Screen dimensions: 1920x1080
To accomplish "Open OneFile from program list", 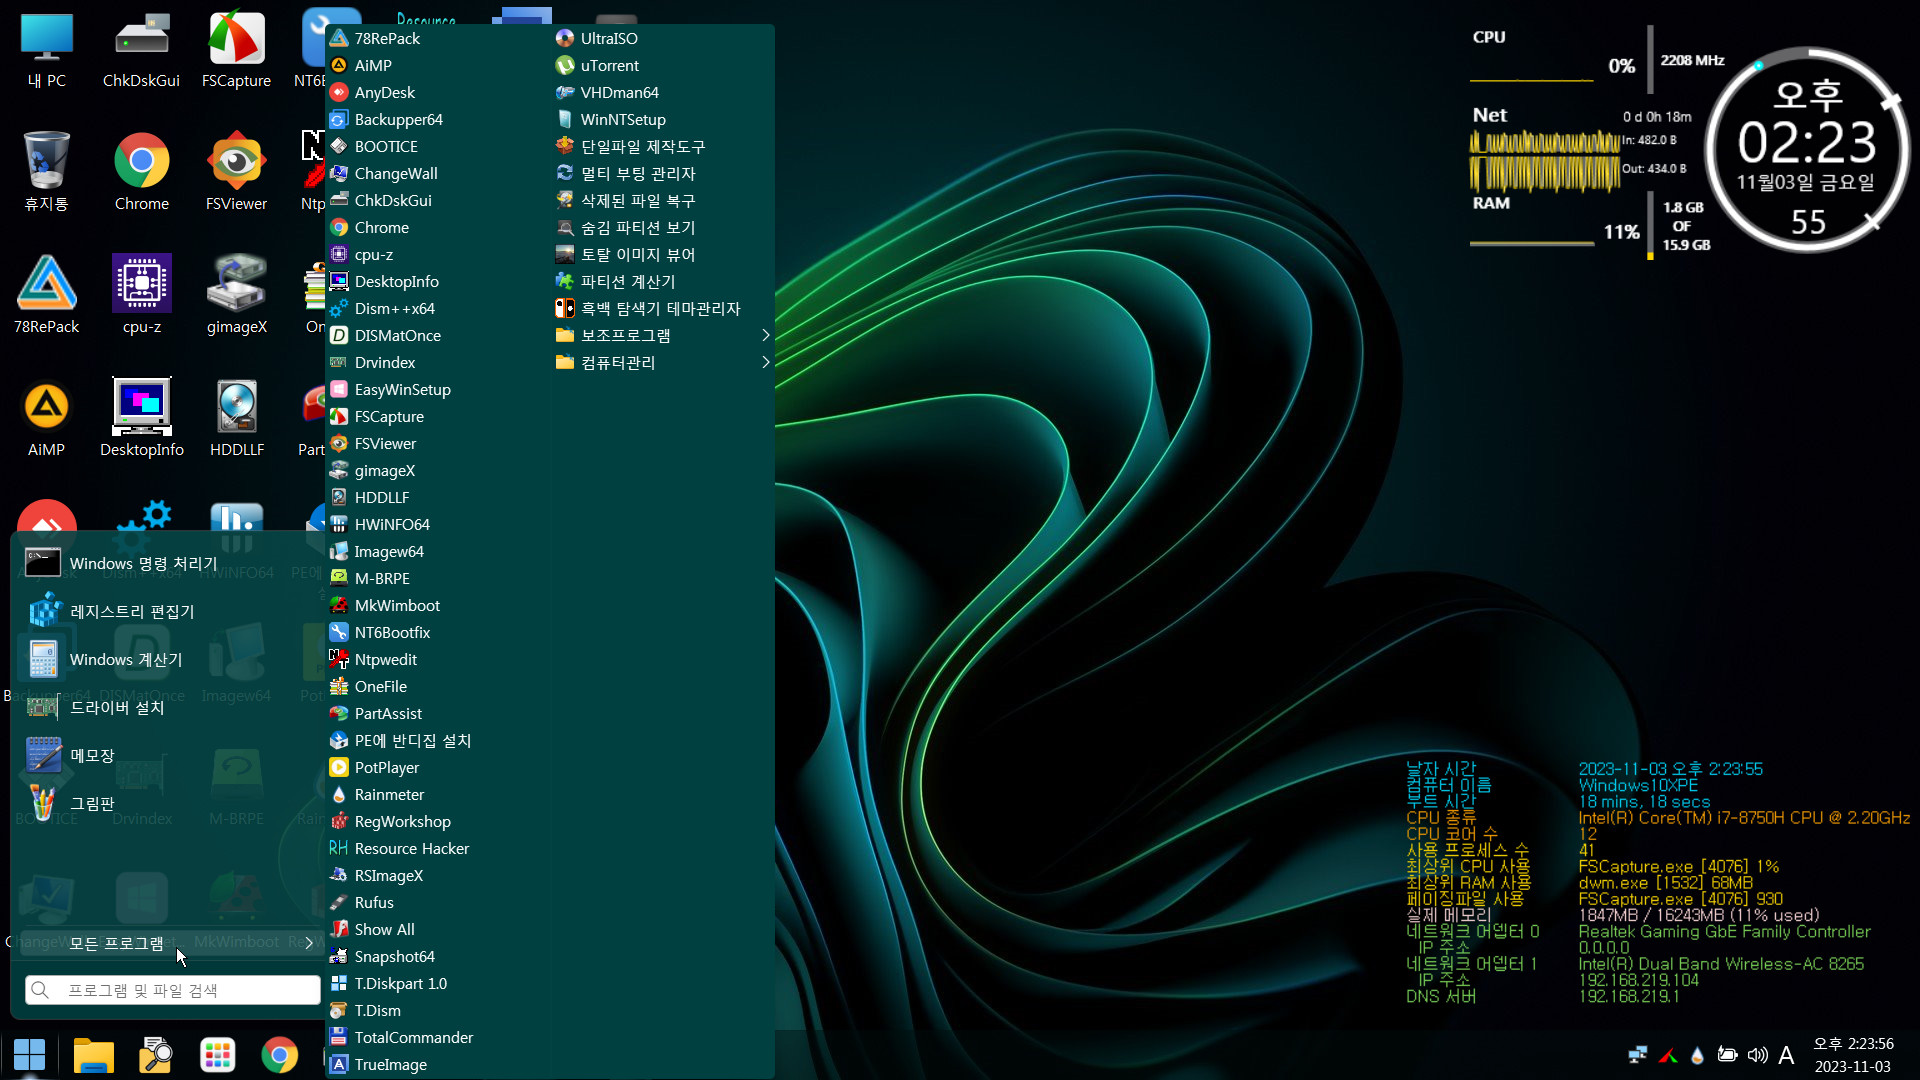I will click(436, 686).
